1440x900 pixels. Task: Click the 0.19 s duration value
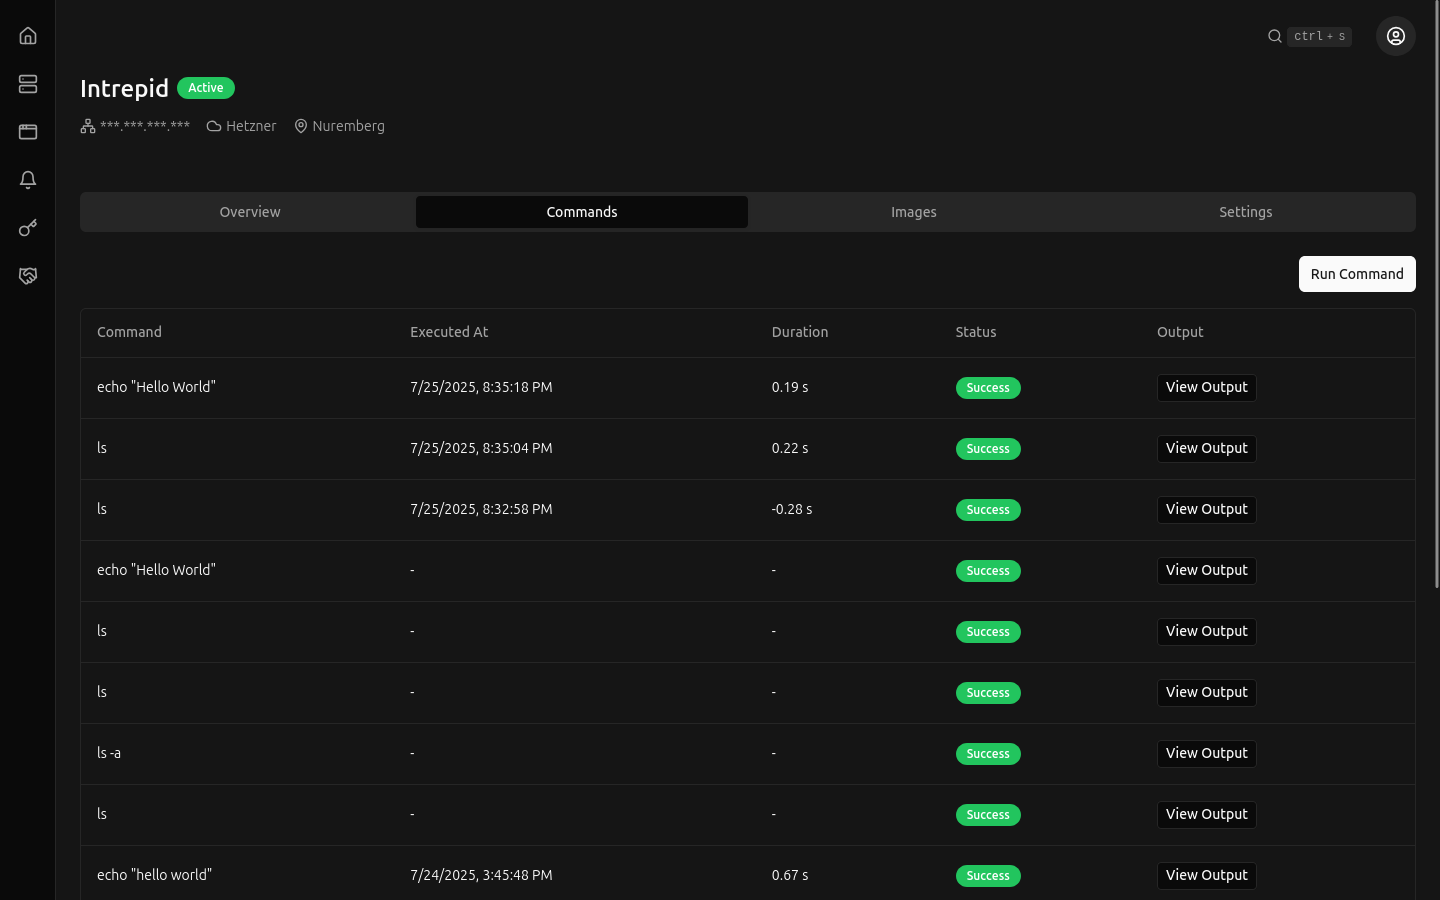(790, 387)
